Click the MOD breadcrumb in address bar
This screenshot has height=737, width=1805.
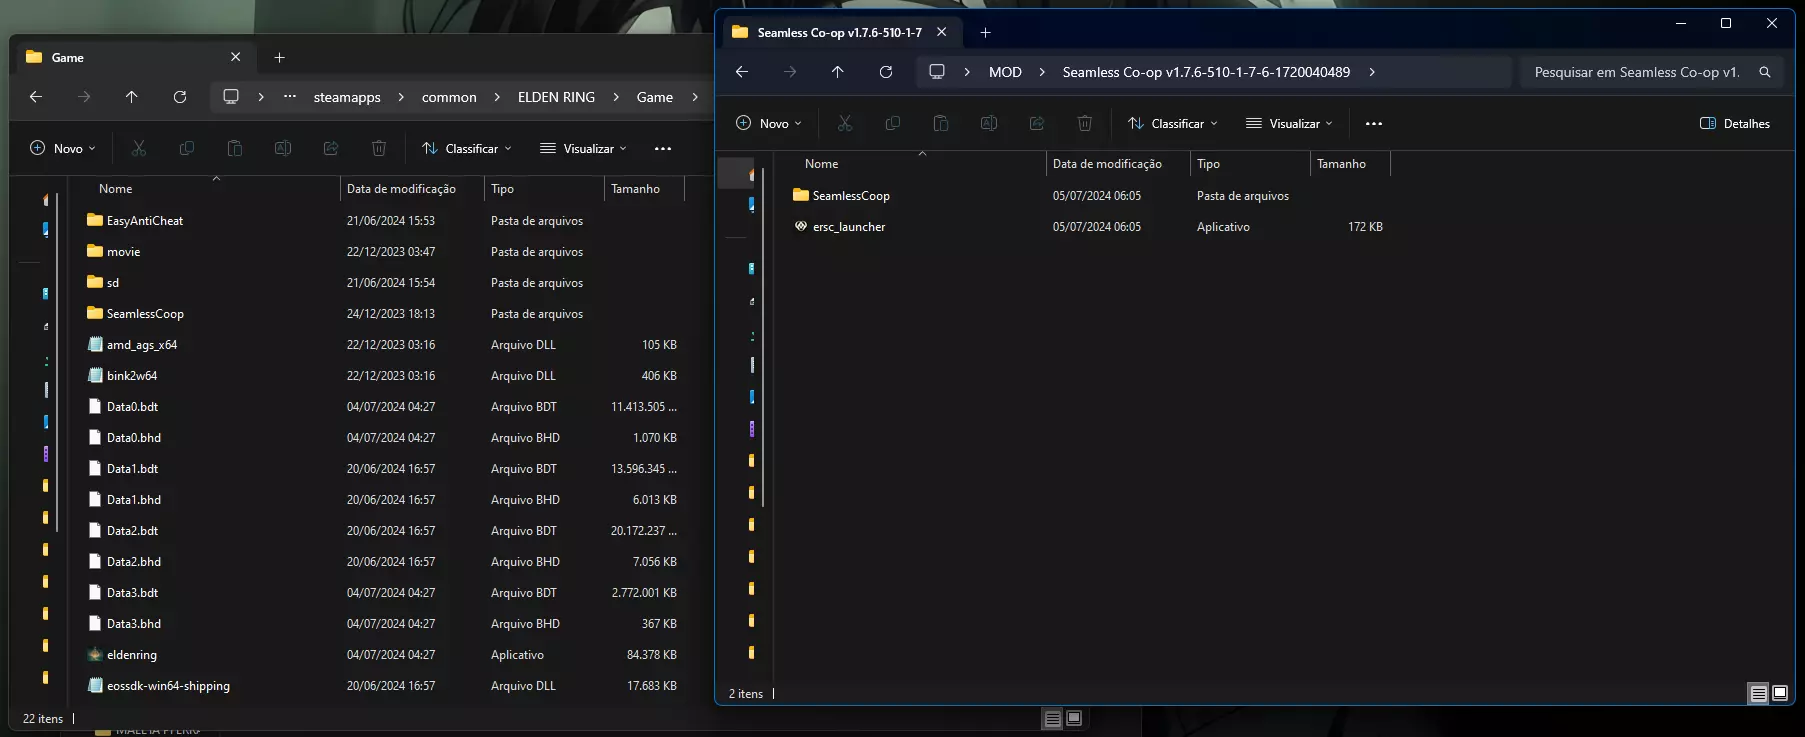pos(1005,72)
